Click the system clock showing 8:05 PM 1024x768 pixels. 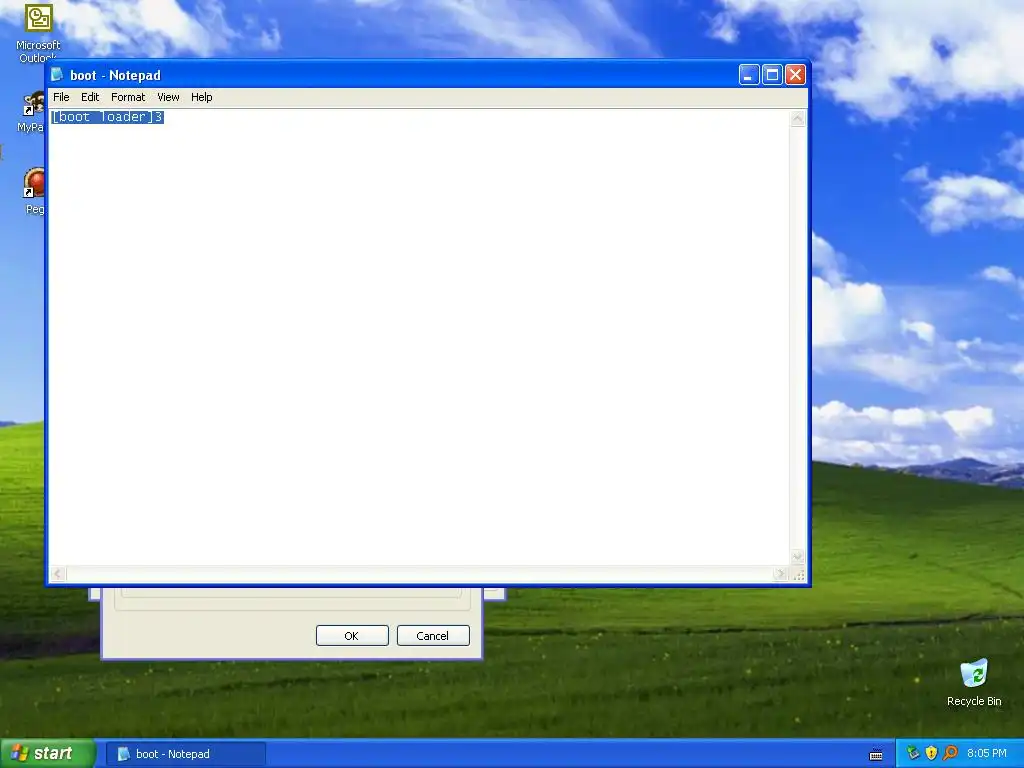point(987,753)
